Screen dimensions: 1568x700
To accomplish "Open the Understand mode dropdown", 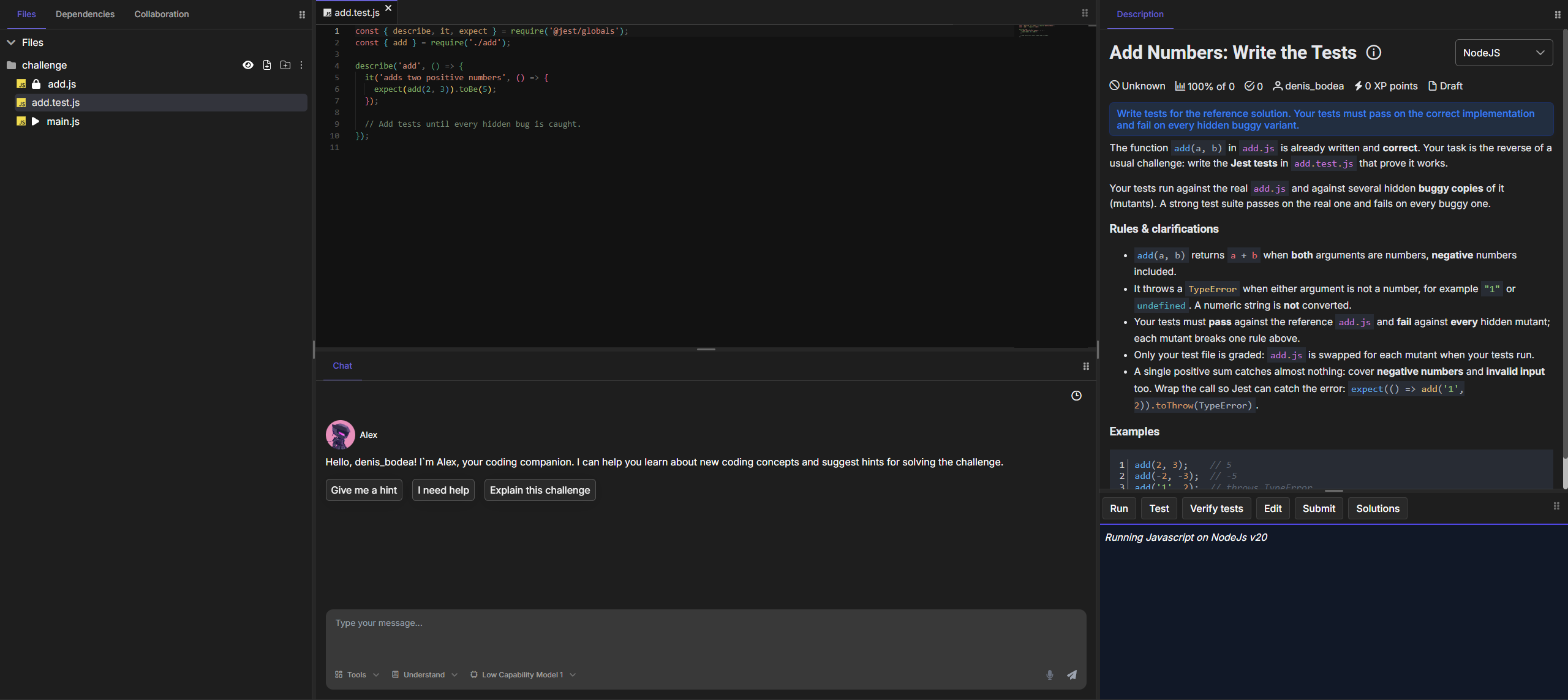I will 425,675.
